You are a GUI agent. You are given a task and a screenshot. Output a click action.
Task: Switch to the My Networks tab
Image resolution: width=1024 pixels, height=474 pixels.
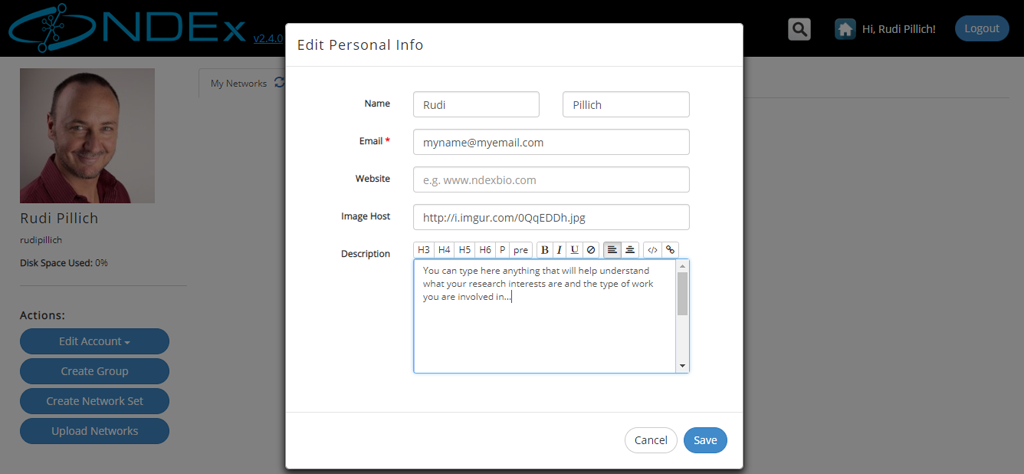(x=238, y=84)
